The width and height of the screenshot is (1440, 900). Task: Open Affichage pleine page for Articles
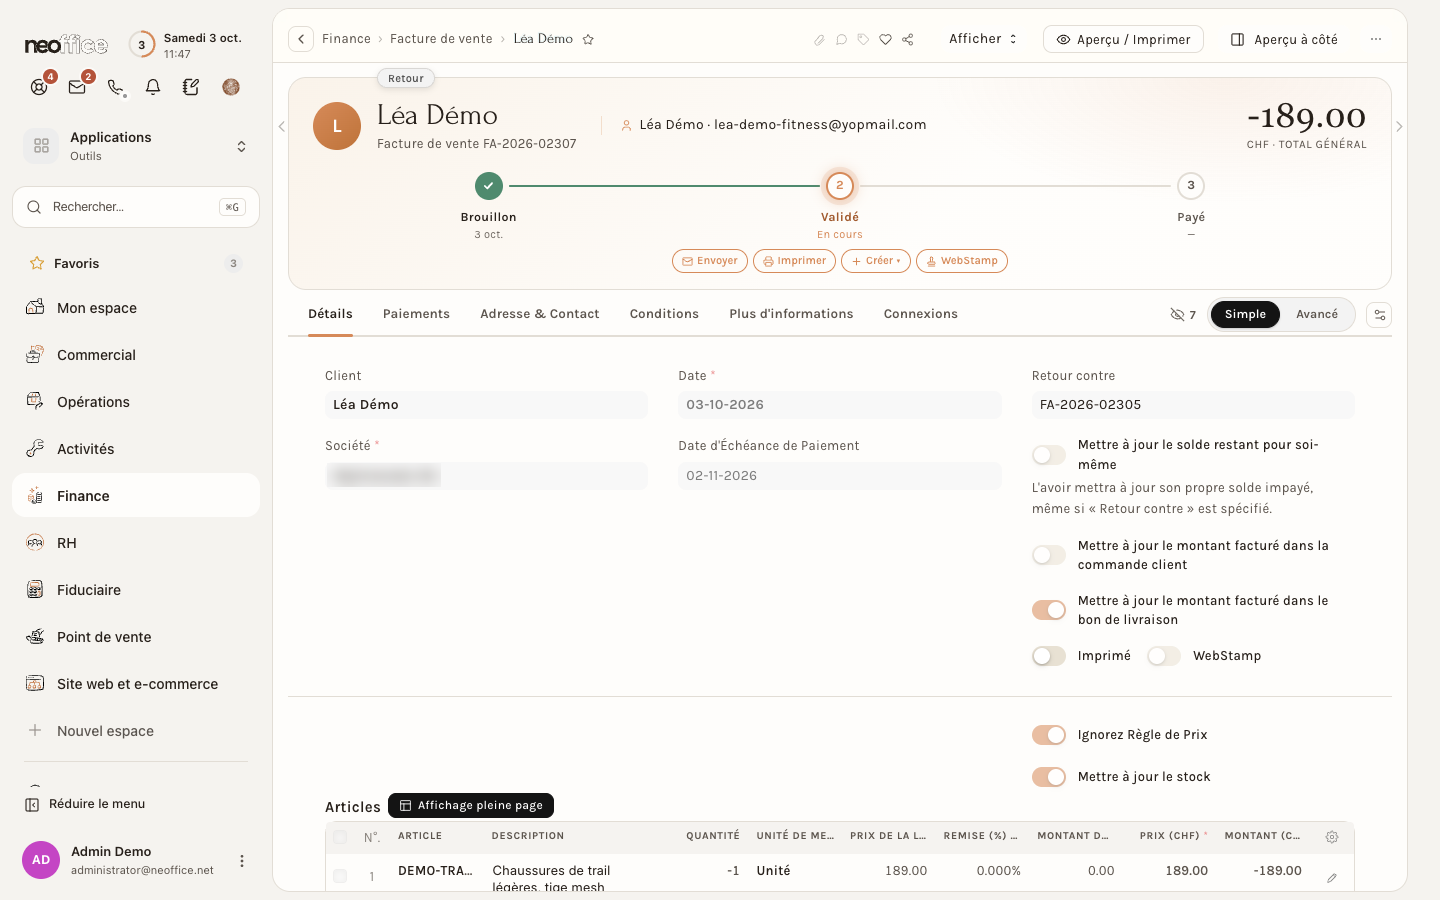click(x=471, y=806)
